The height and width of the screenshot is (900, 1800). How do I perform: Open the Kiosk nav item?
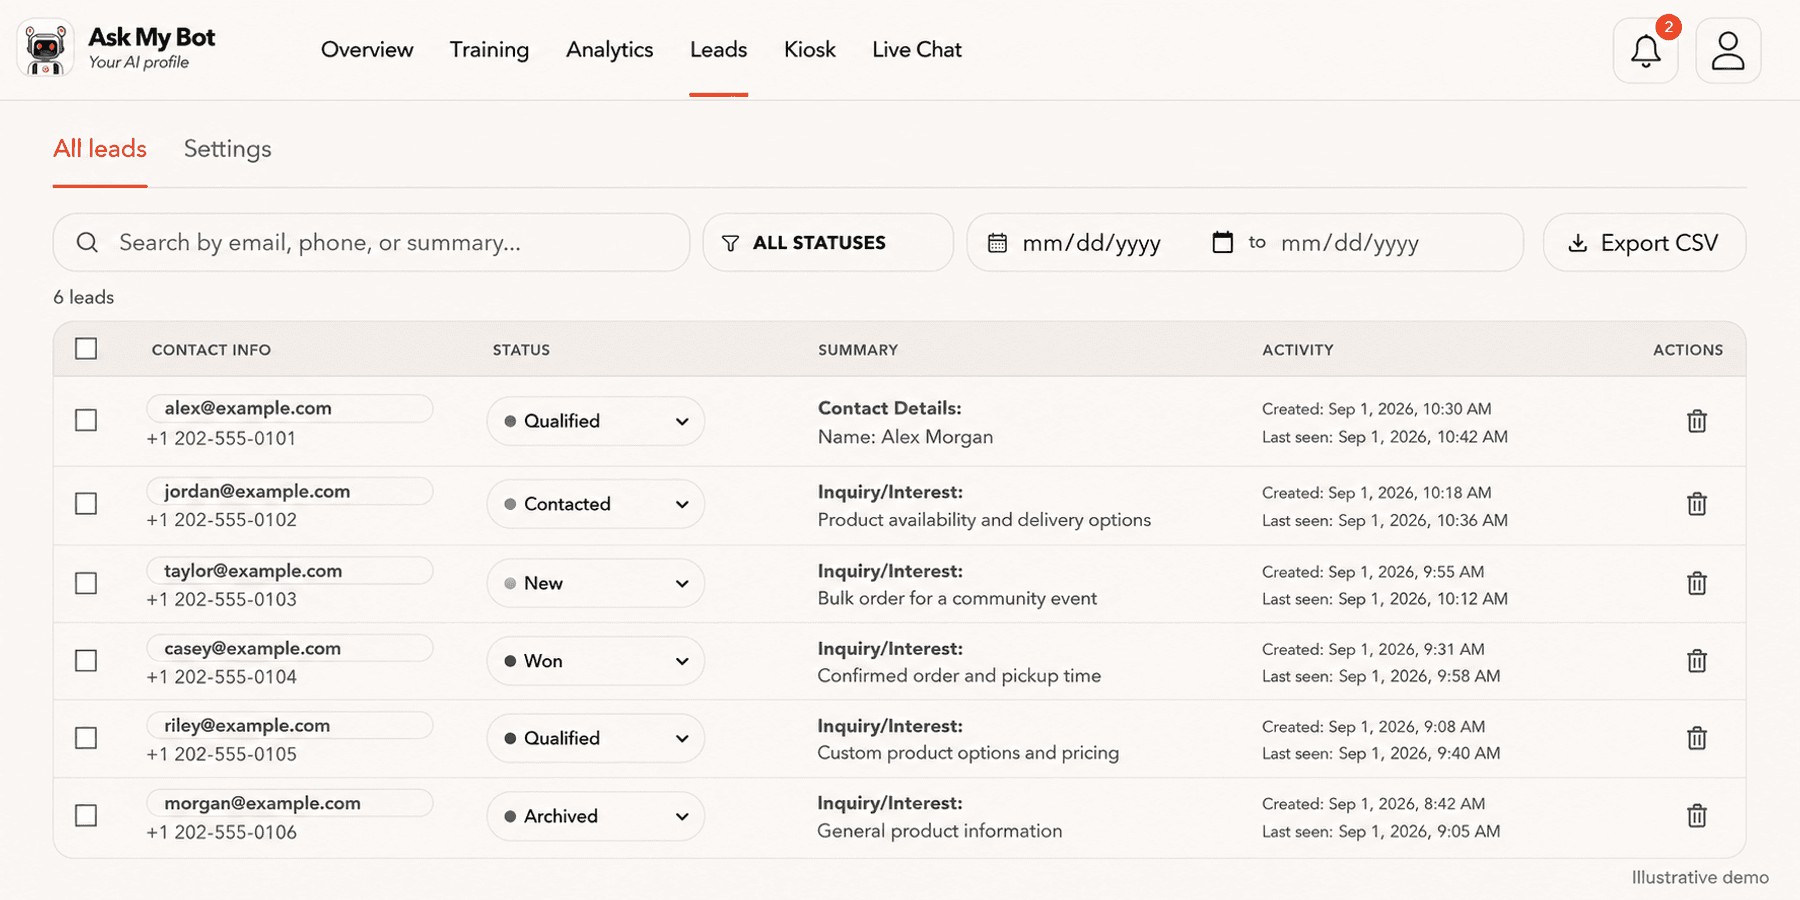[x=810, y=50]
